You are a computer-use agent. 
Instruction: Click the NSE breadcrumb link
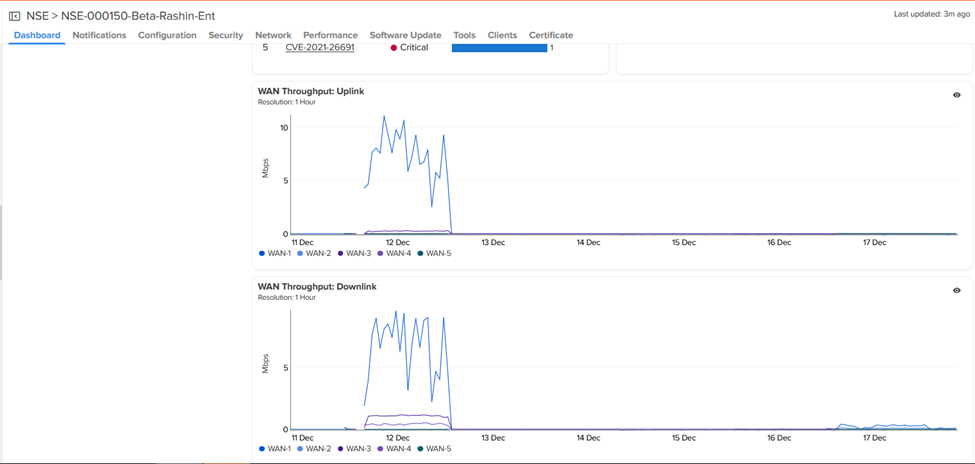point(37,16)
